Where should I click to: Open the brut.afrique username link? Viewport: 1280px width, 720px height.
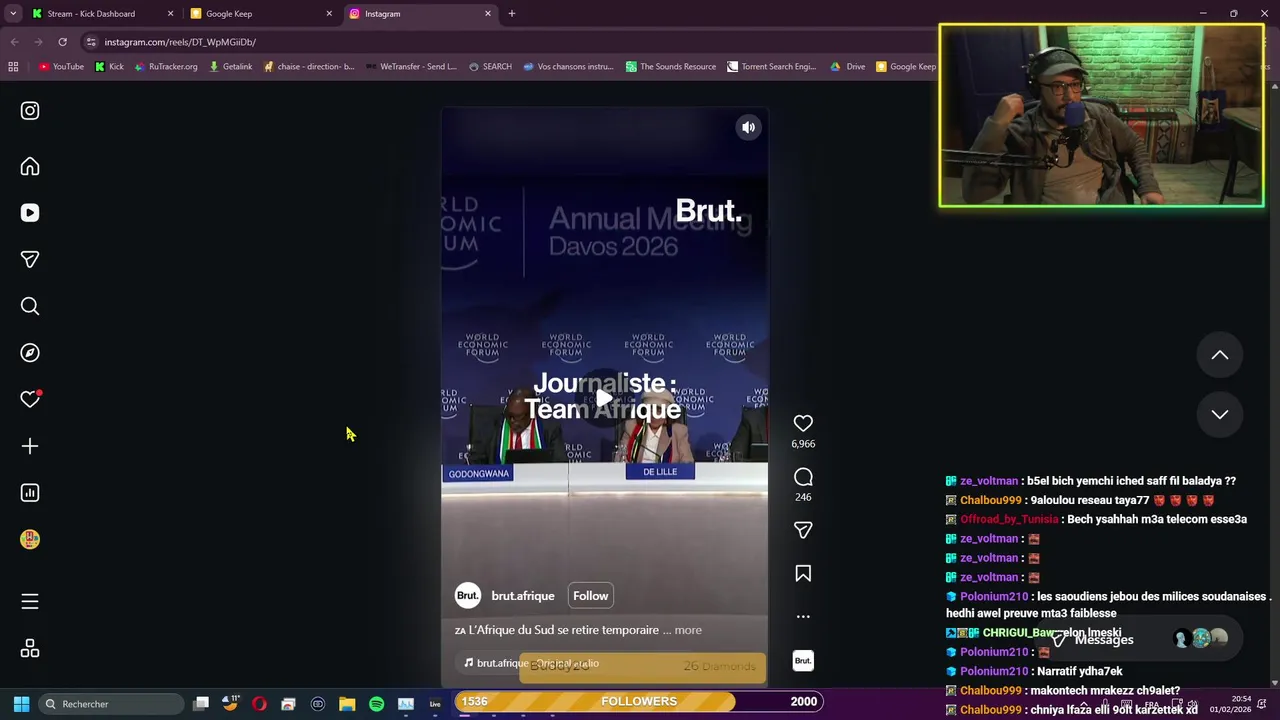(x=523, y=596)
